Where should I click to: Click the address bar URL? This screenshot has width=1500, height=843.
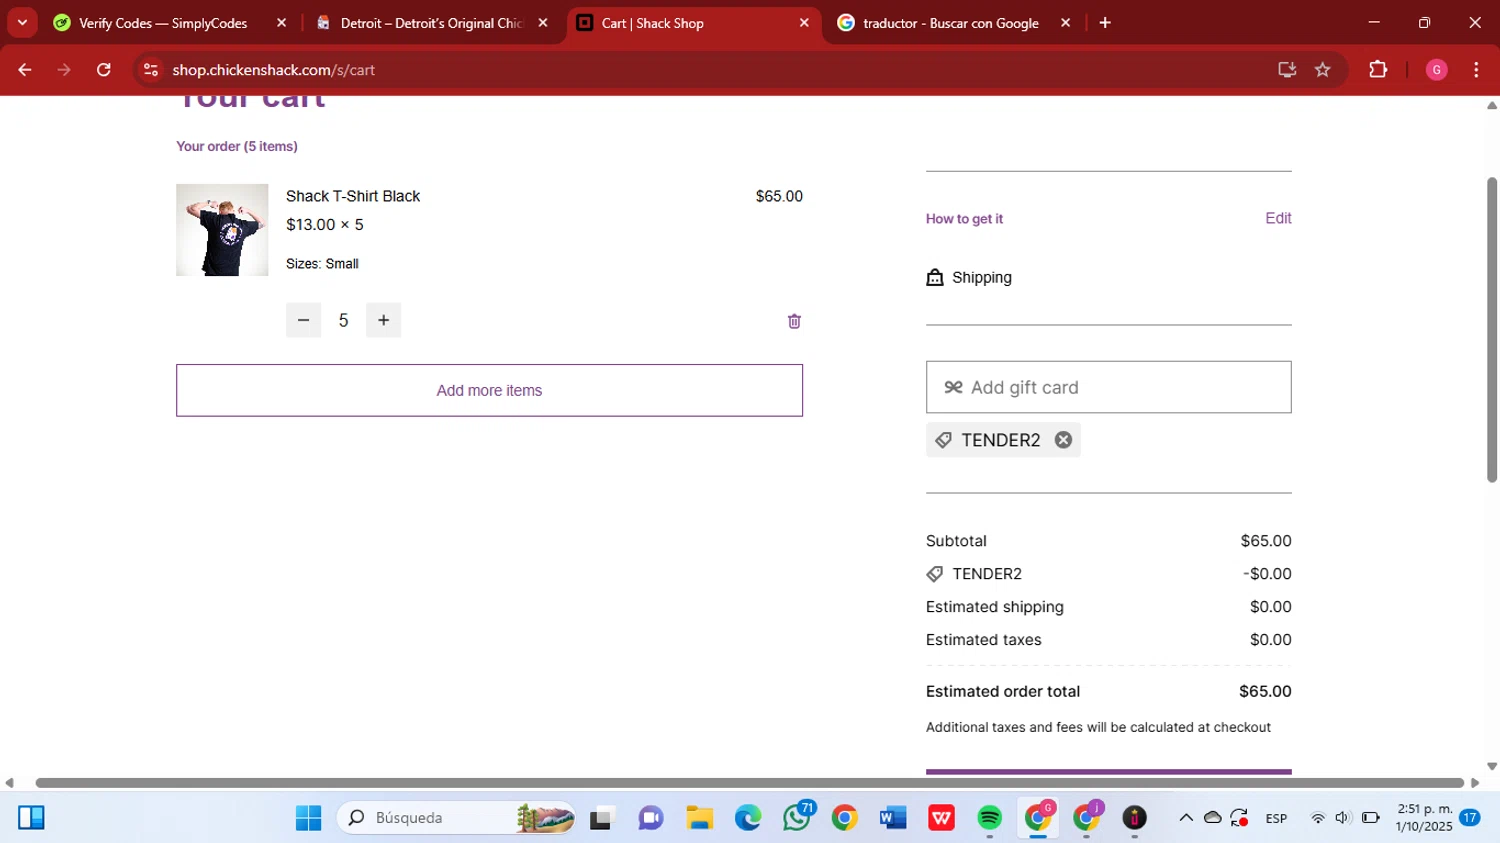[273, 70]
